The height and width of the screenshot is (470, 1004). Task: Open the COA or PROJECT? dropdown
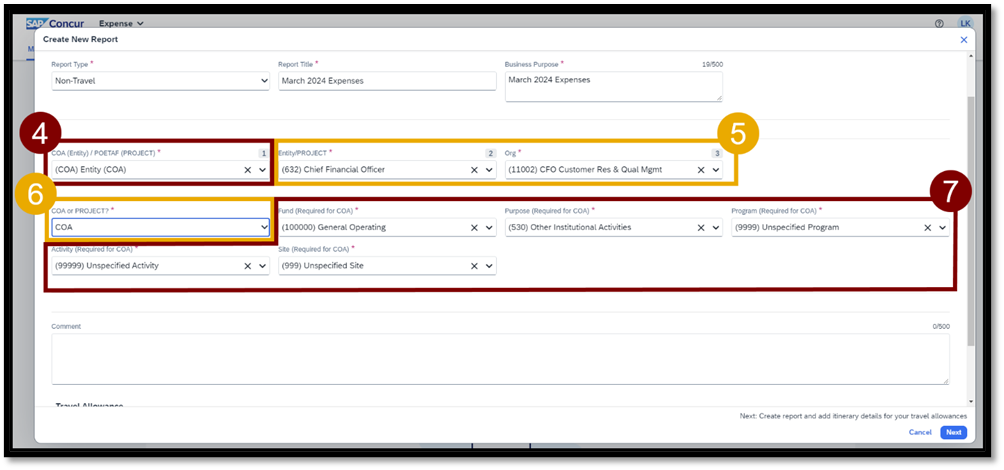tap(160, 228)
